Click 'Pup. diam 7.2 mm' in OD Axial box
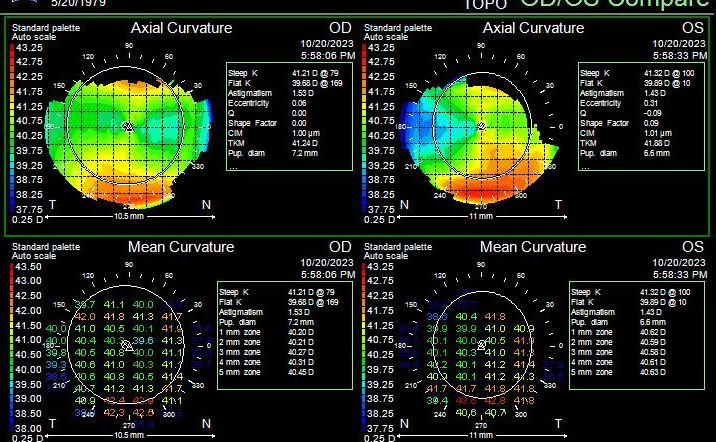Image resolution: width=716 pixels, height=442 pixels. [x=273, y=153]
